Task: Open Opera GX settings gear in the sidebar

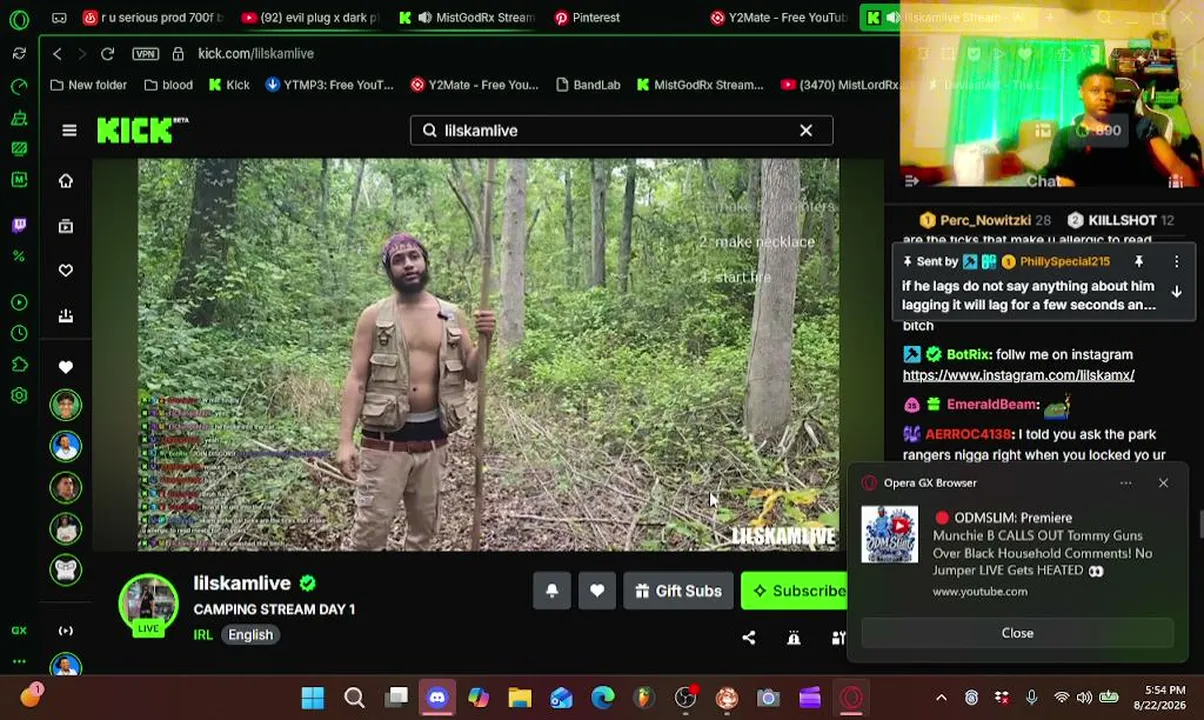Action: (19, 396)
